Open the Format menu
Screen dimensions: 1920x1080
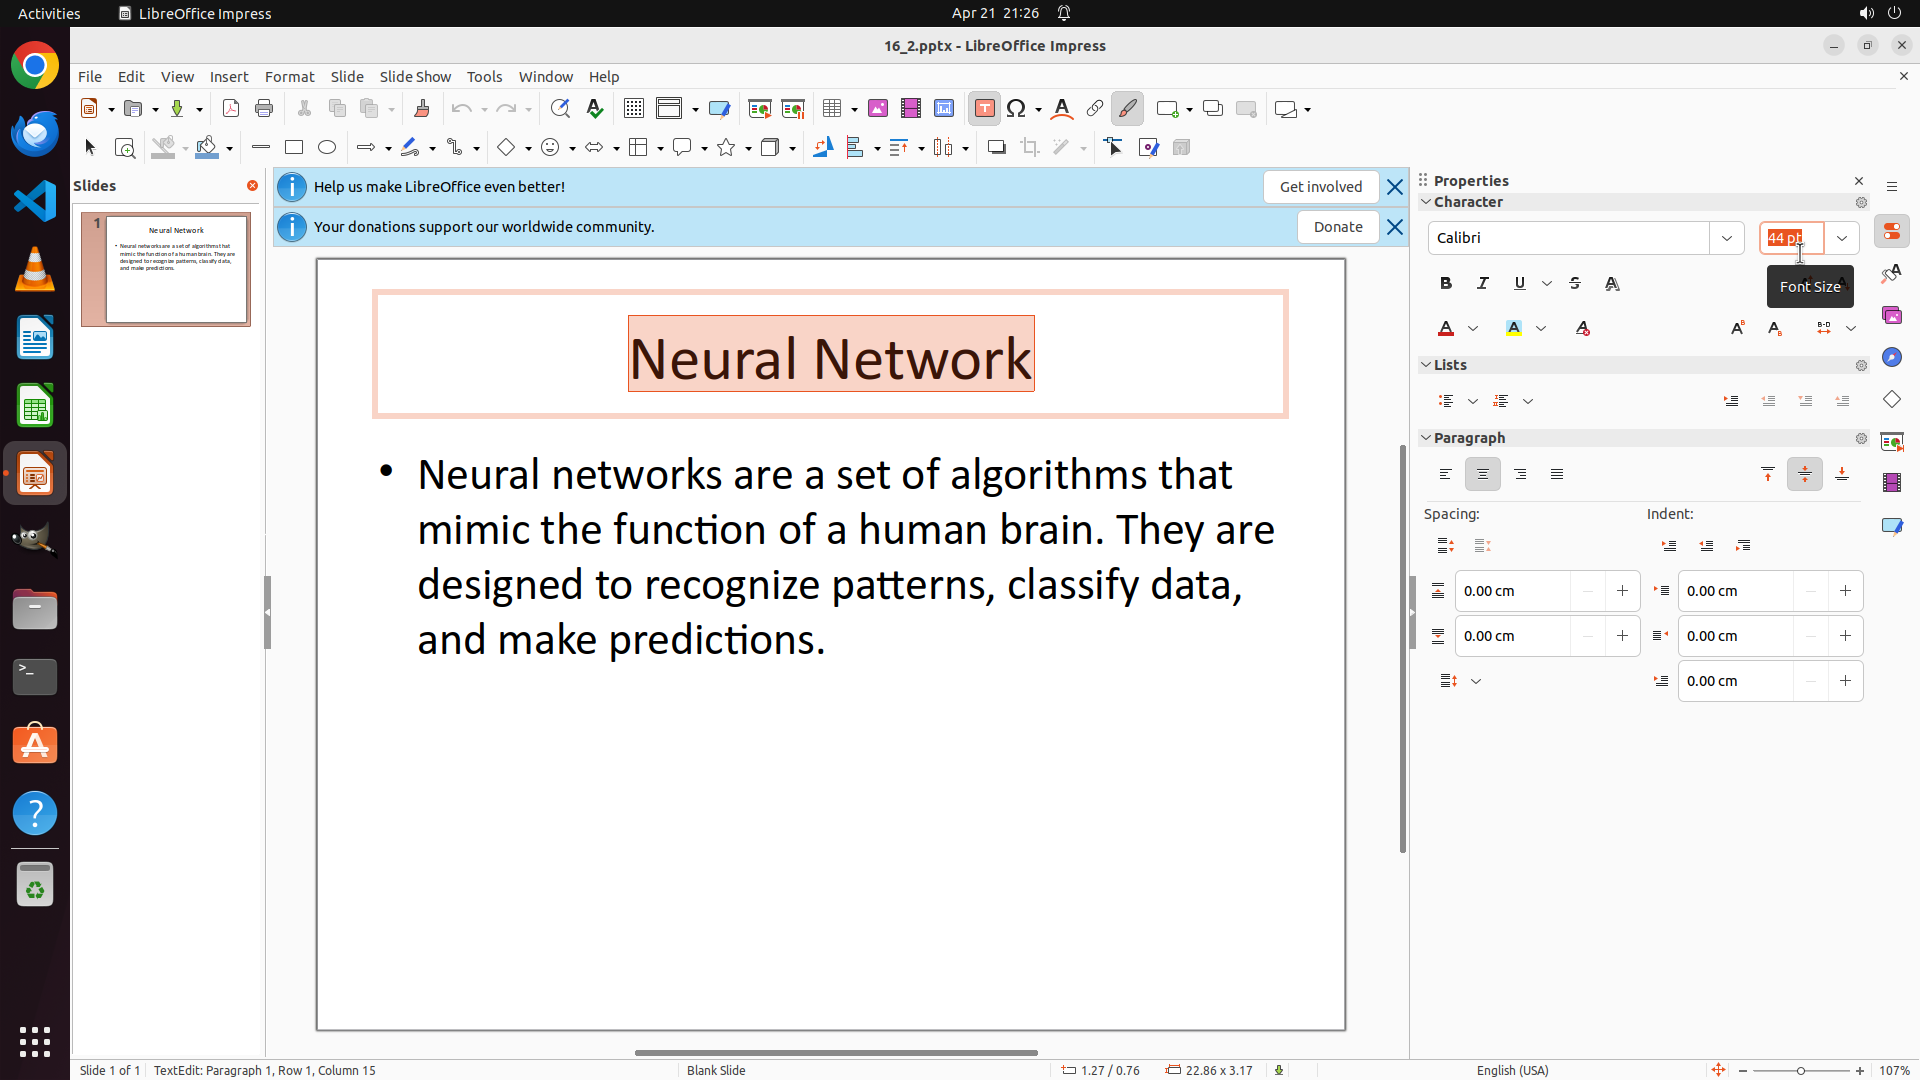point(289,77)
